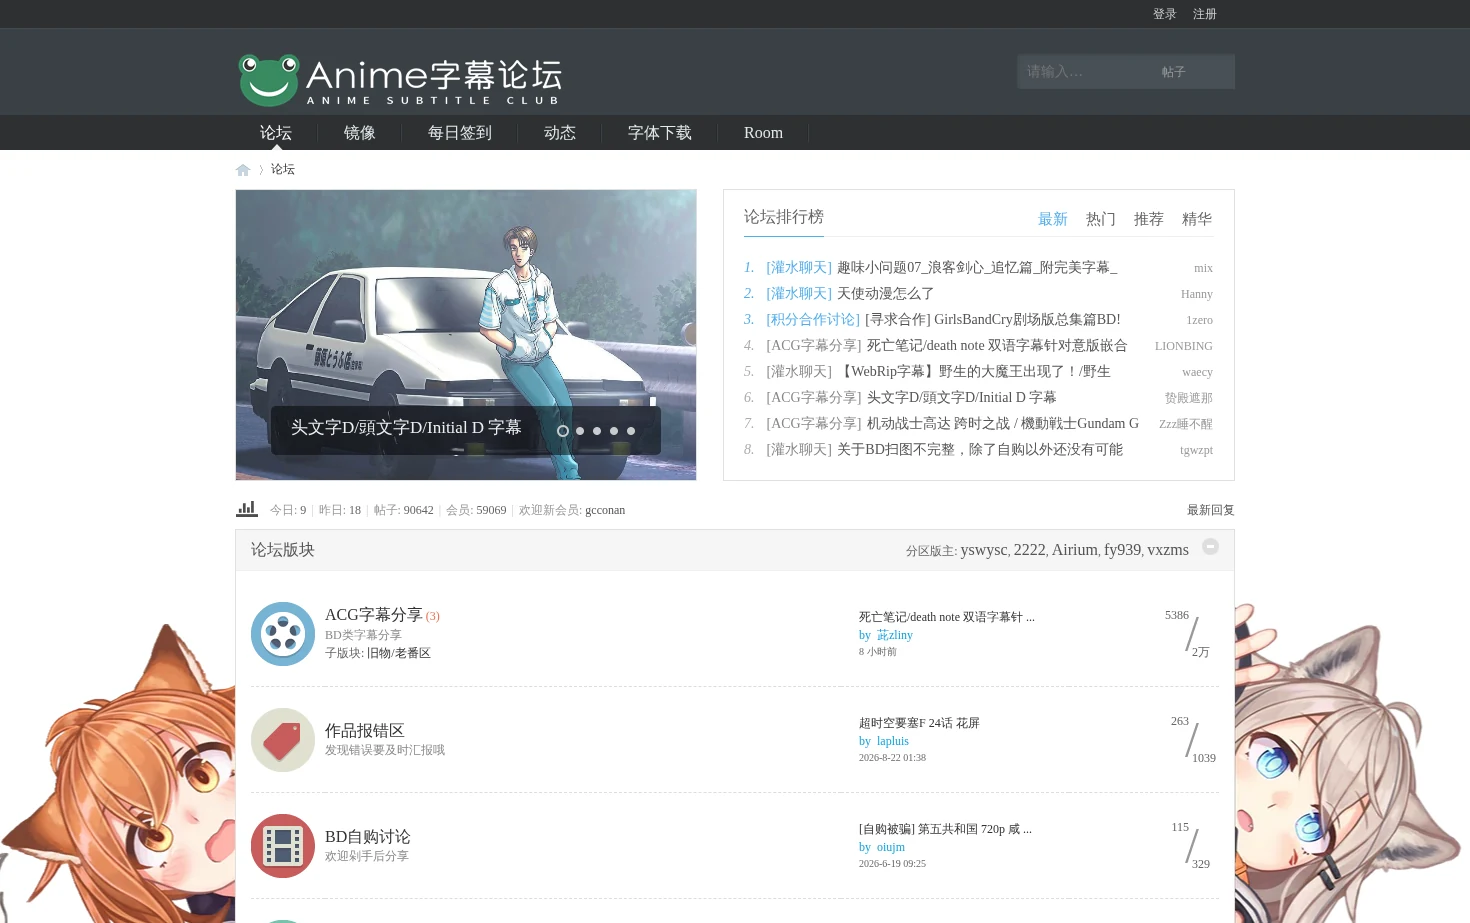Open moderator Airium's profile

(1075, 550)
